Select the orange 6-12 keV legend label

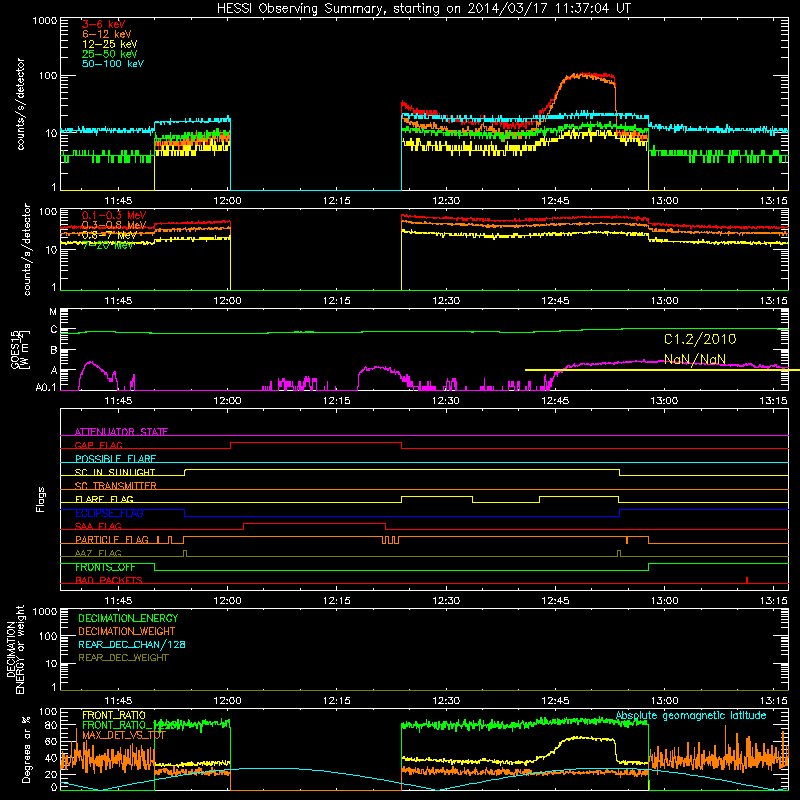[x=107, y=34]
